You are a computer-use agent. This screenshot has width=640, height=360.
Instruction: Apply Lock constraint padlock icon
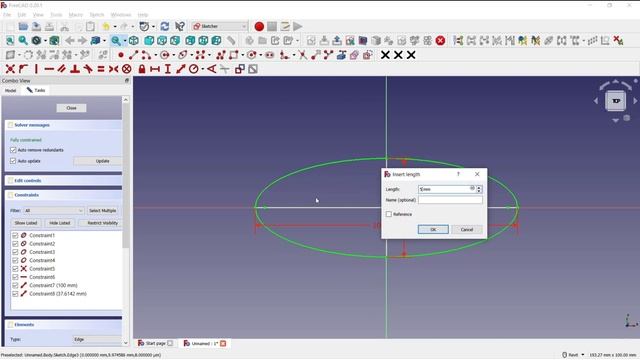tap(142, 69)
